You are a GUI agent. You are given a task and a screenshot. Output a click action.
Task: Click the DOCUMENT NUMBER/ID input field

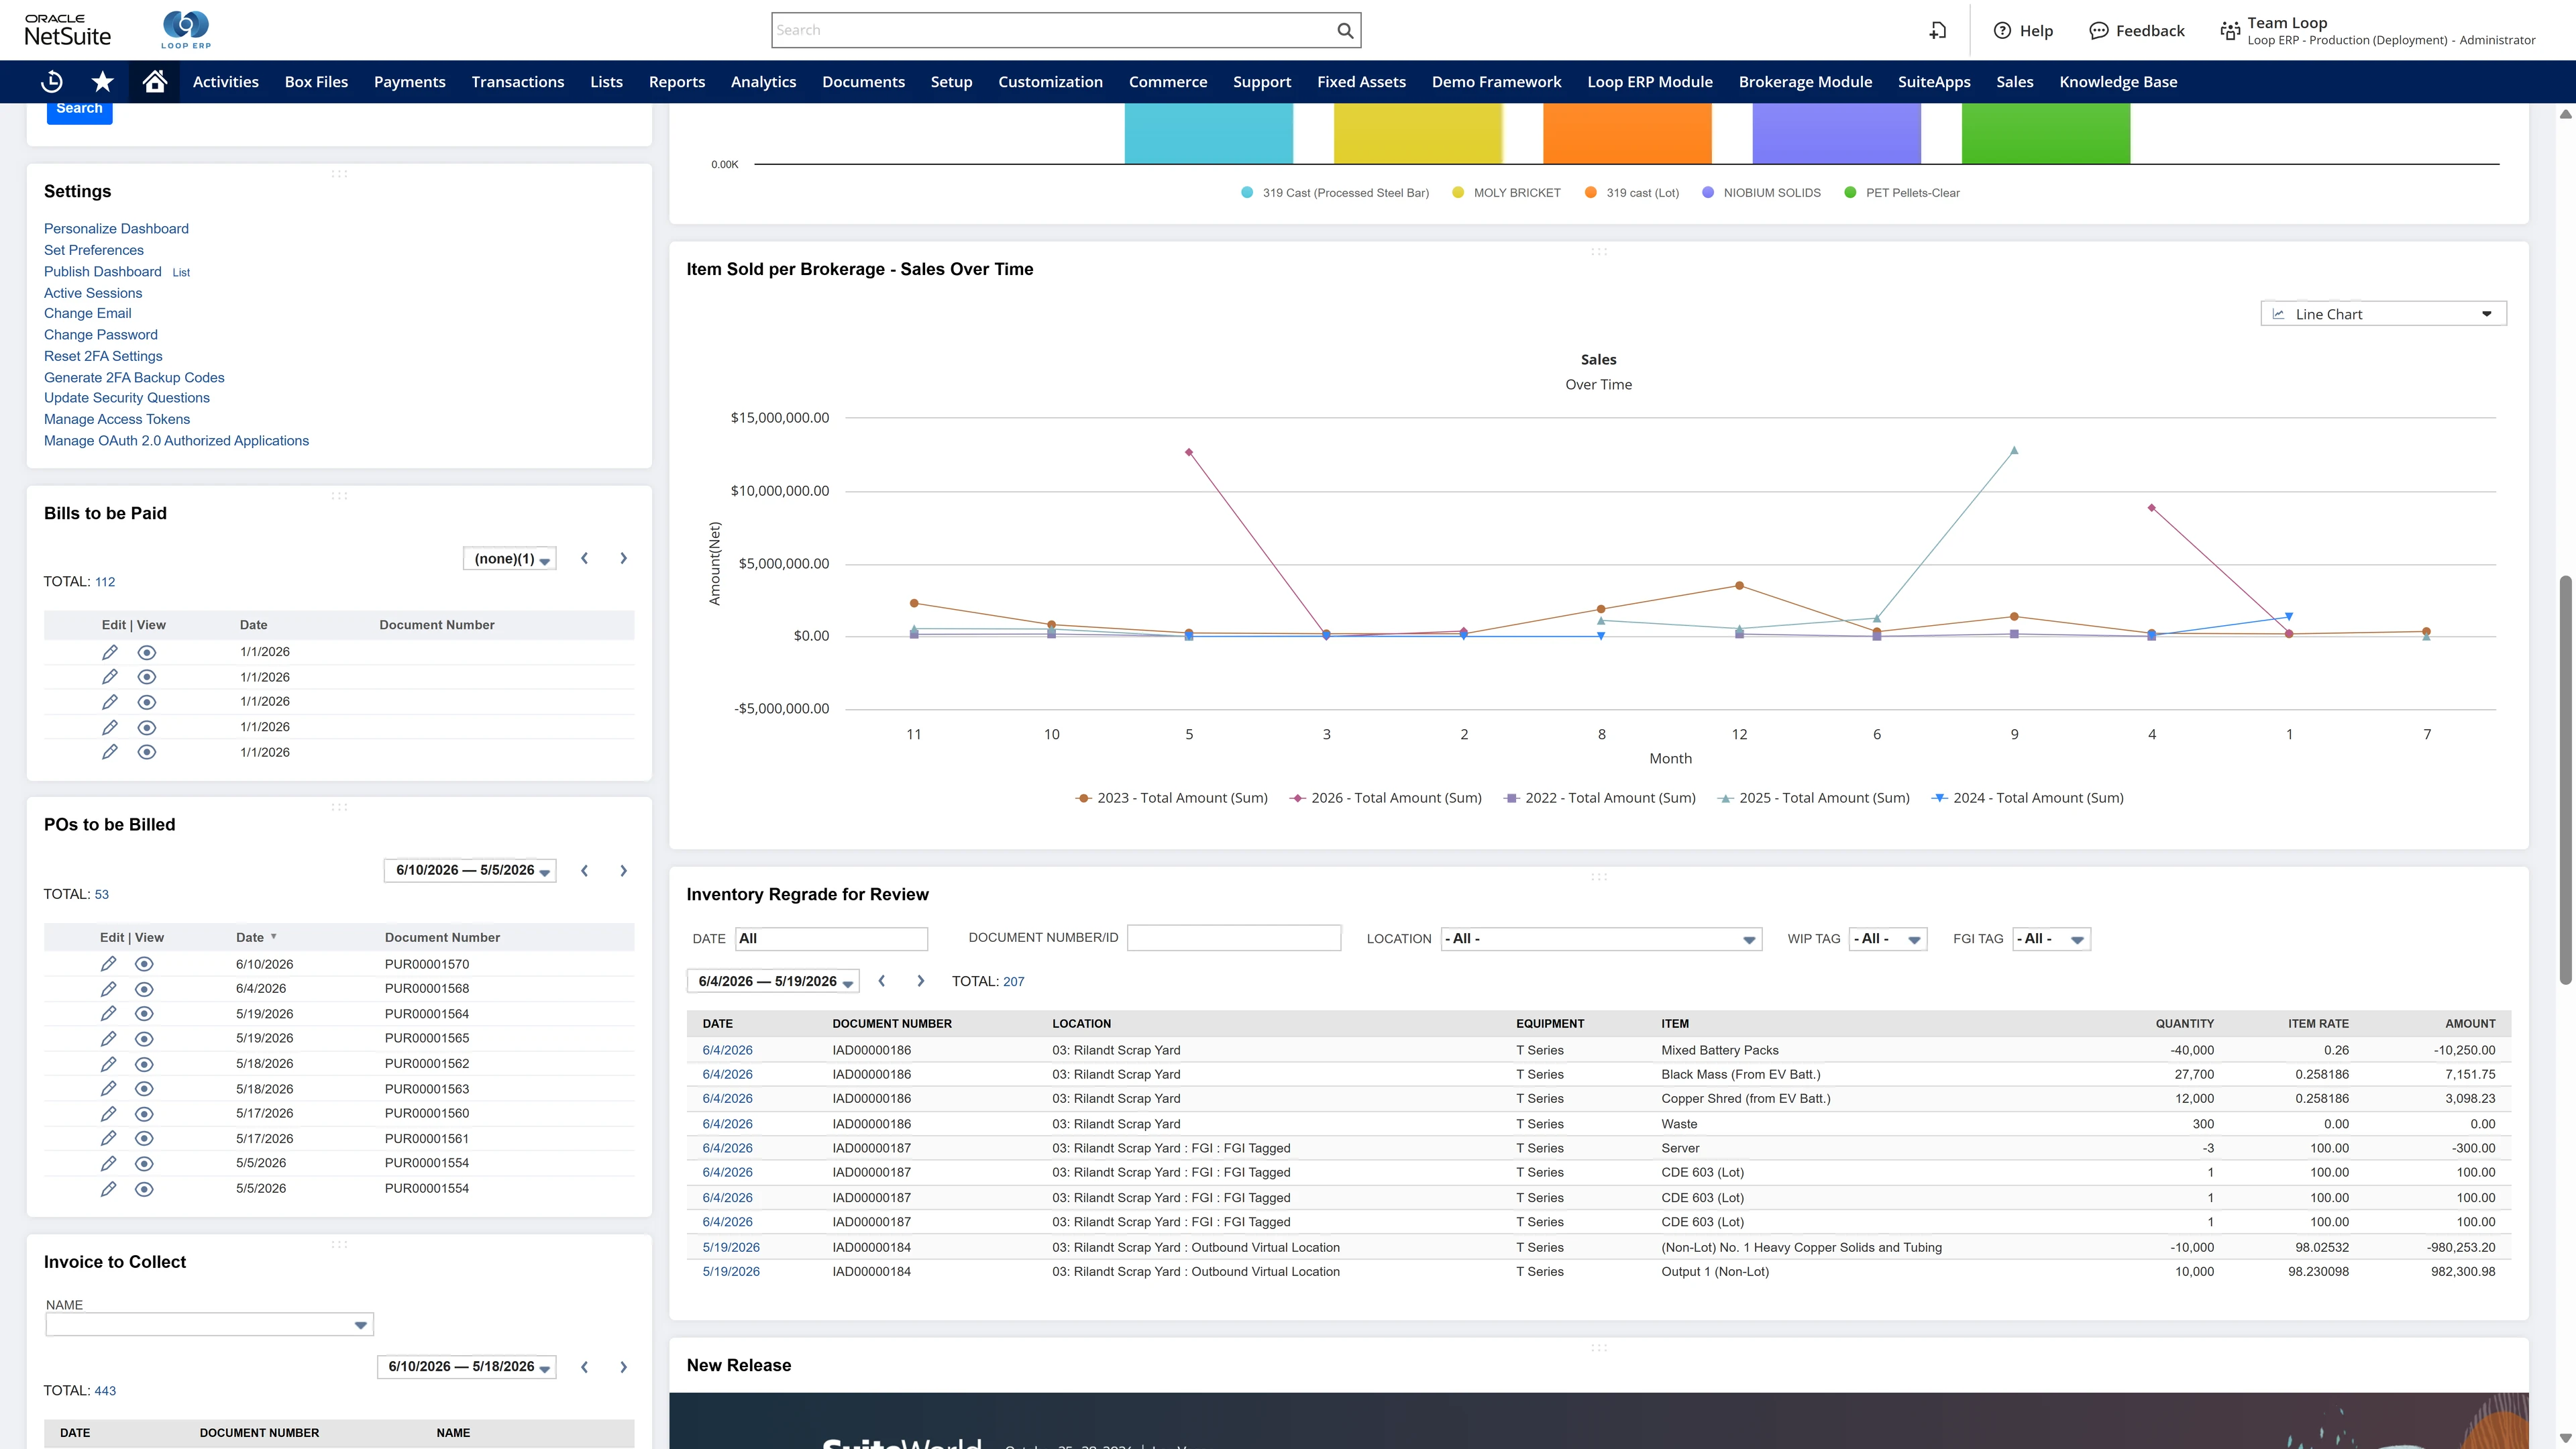point(1234,938)
